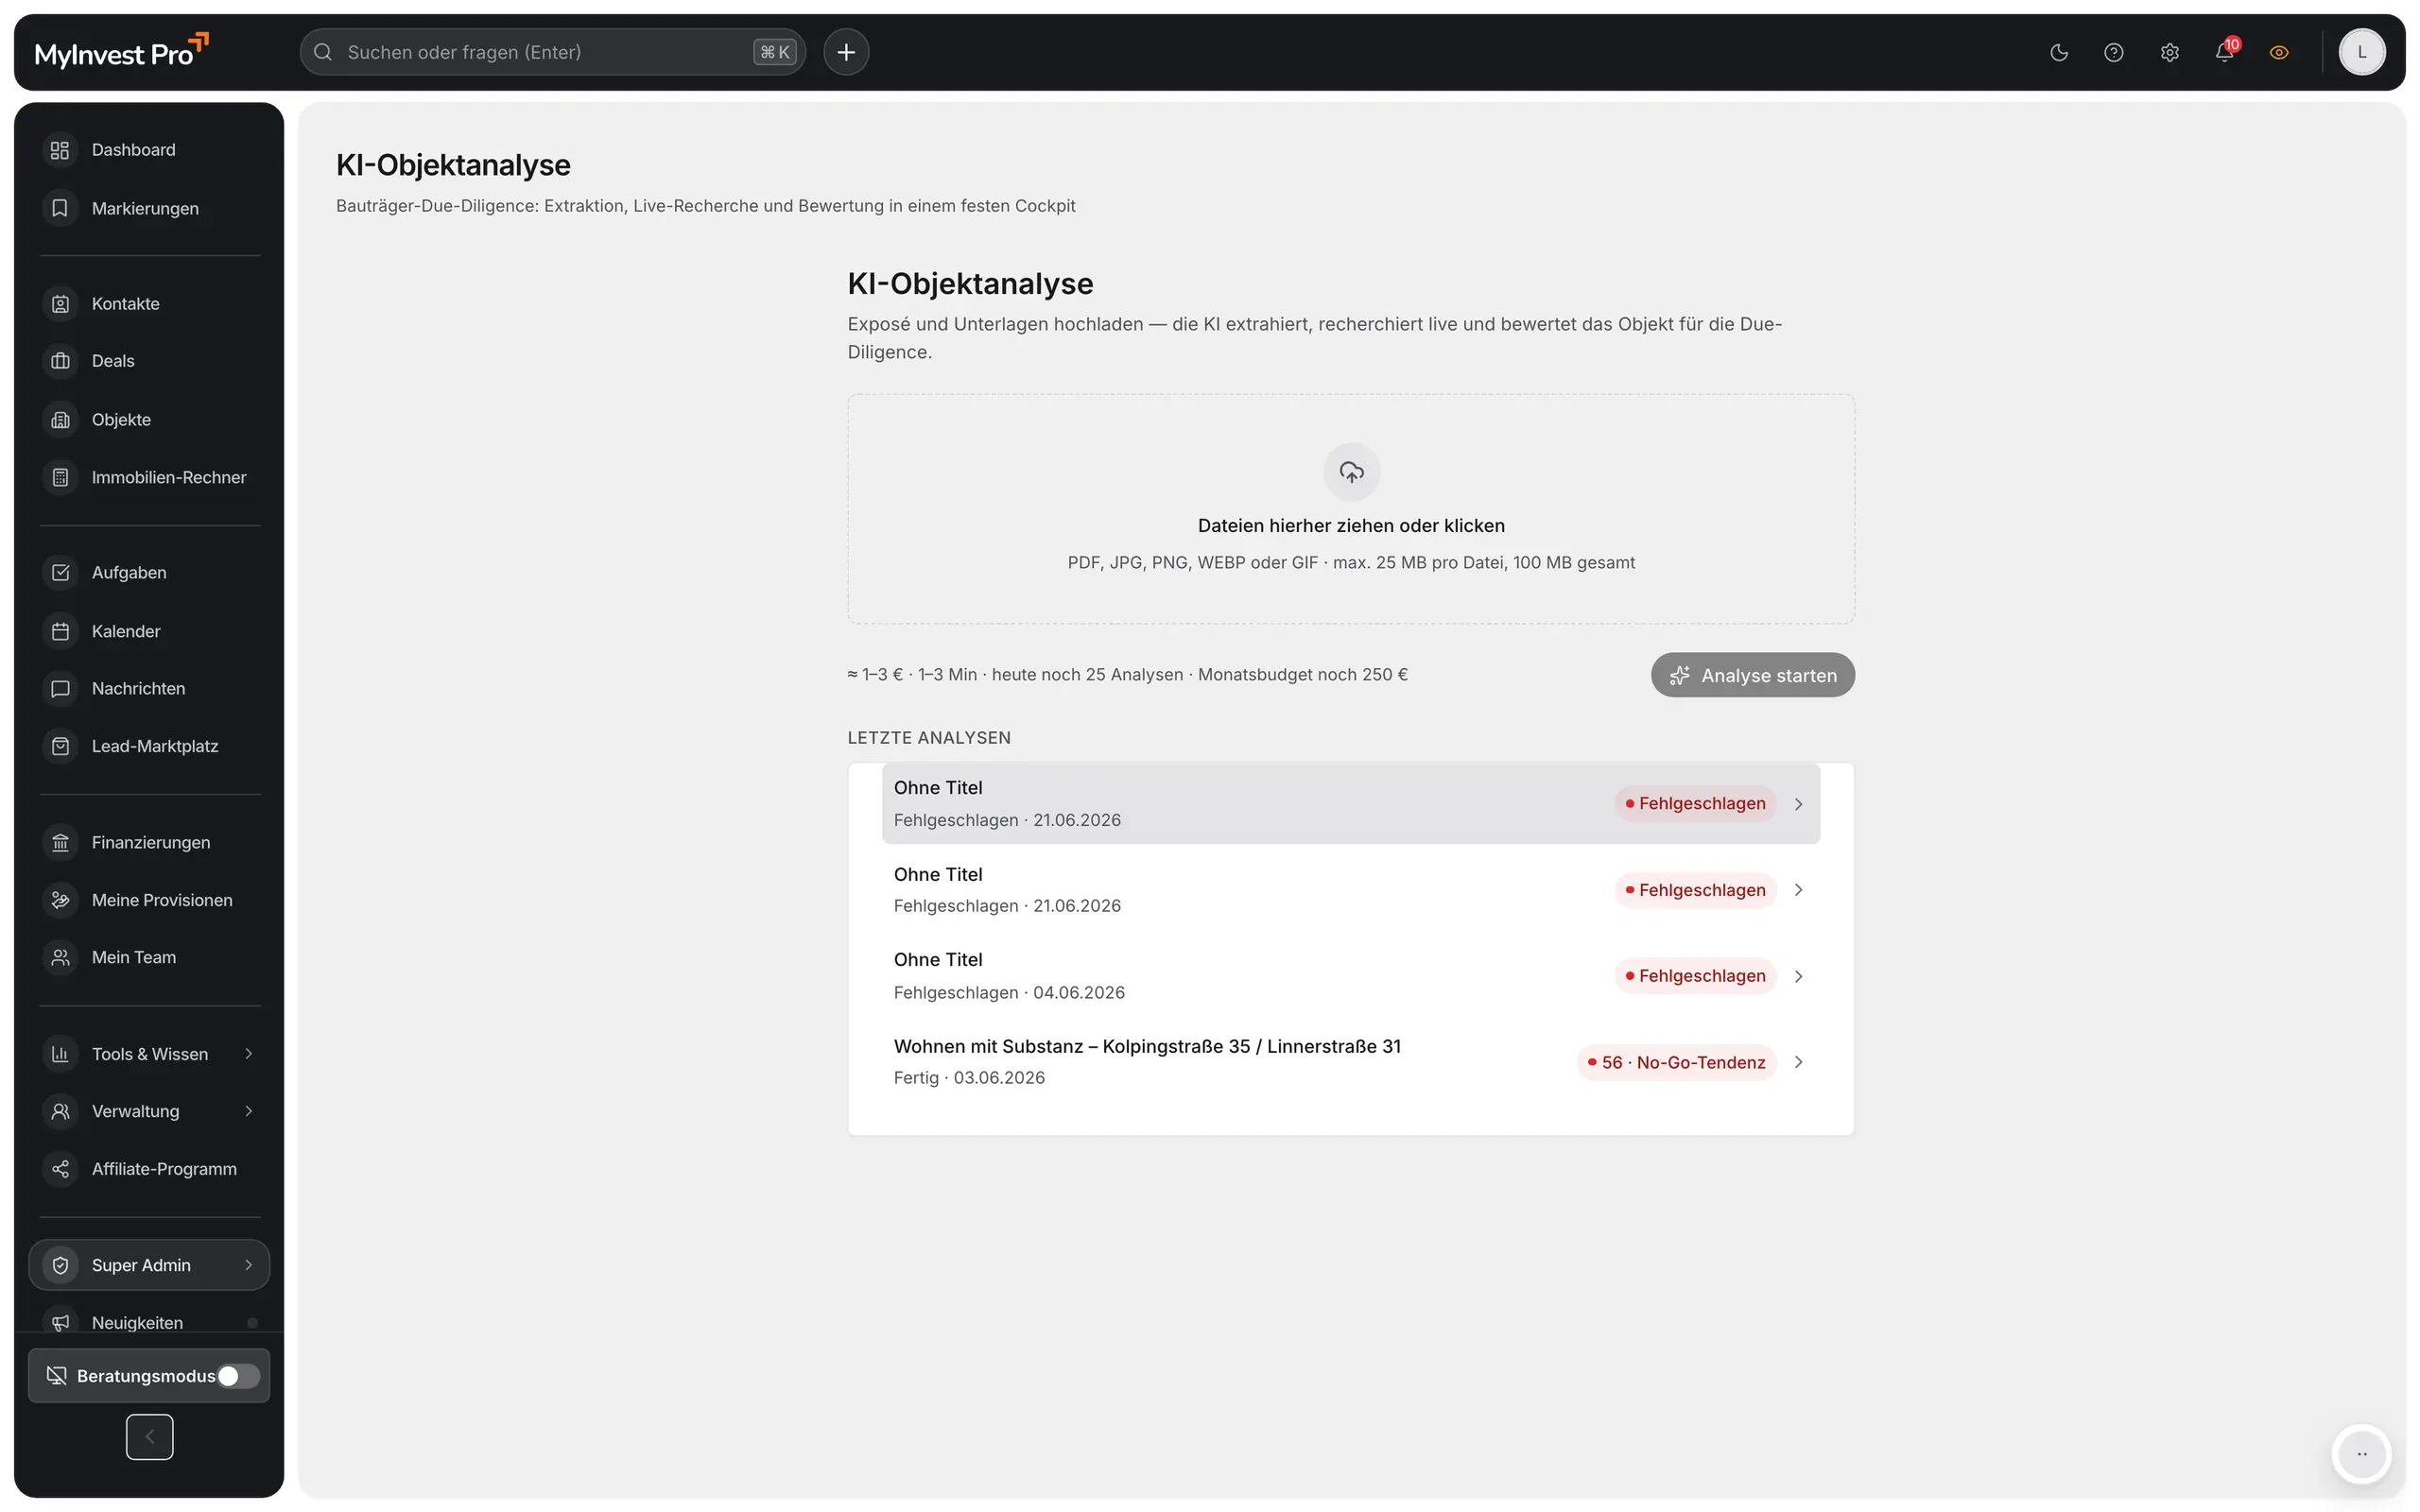This screenshot has width=2420, height=1512.
Task: Open chevron of Wohnen mit Substanz row
Action: [1798, 1062]
